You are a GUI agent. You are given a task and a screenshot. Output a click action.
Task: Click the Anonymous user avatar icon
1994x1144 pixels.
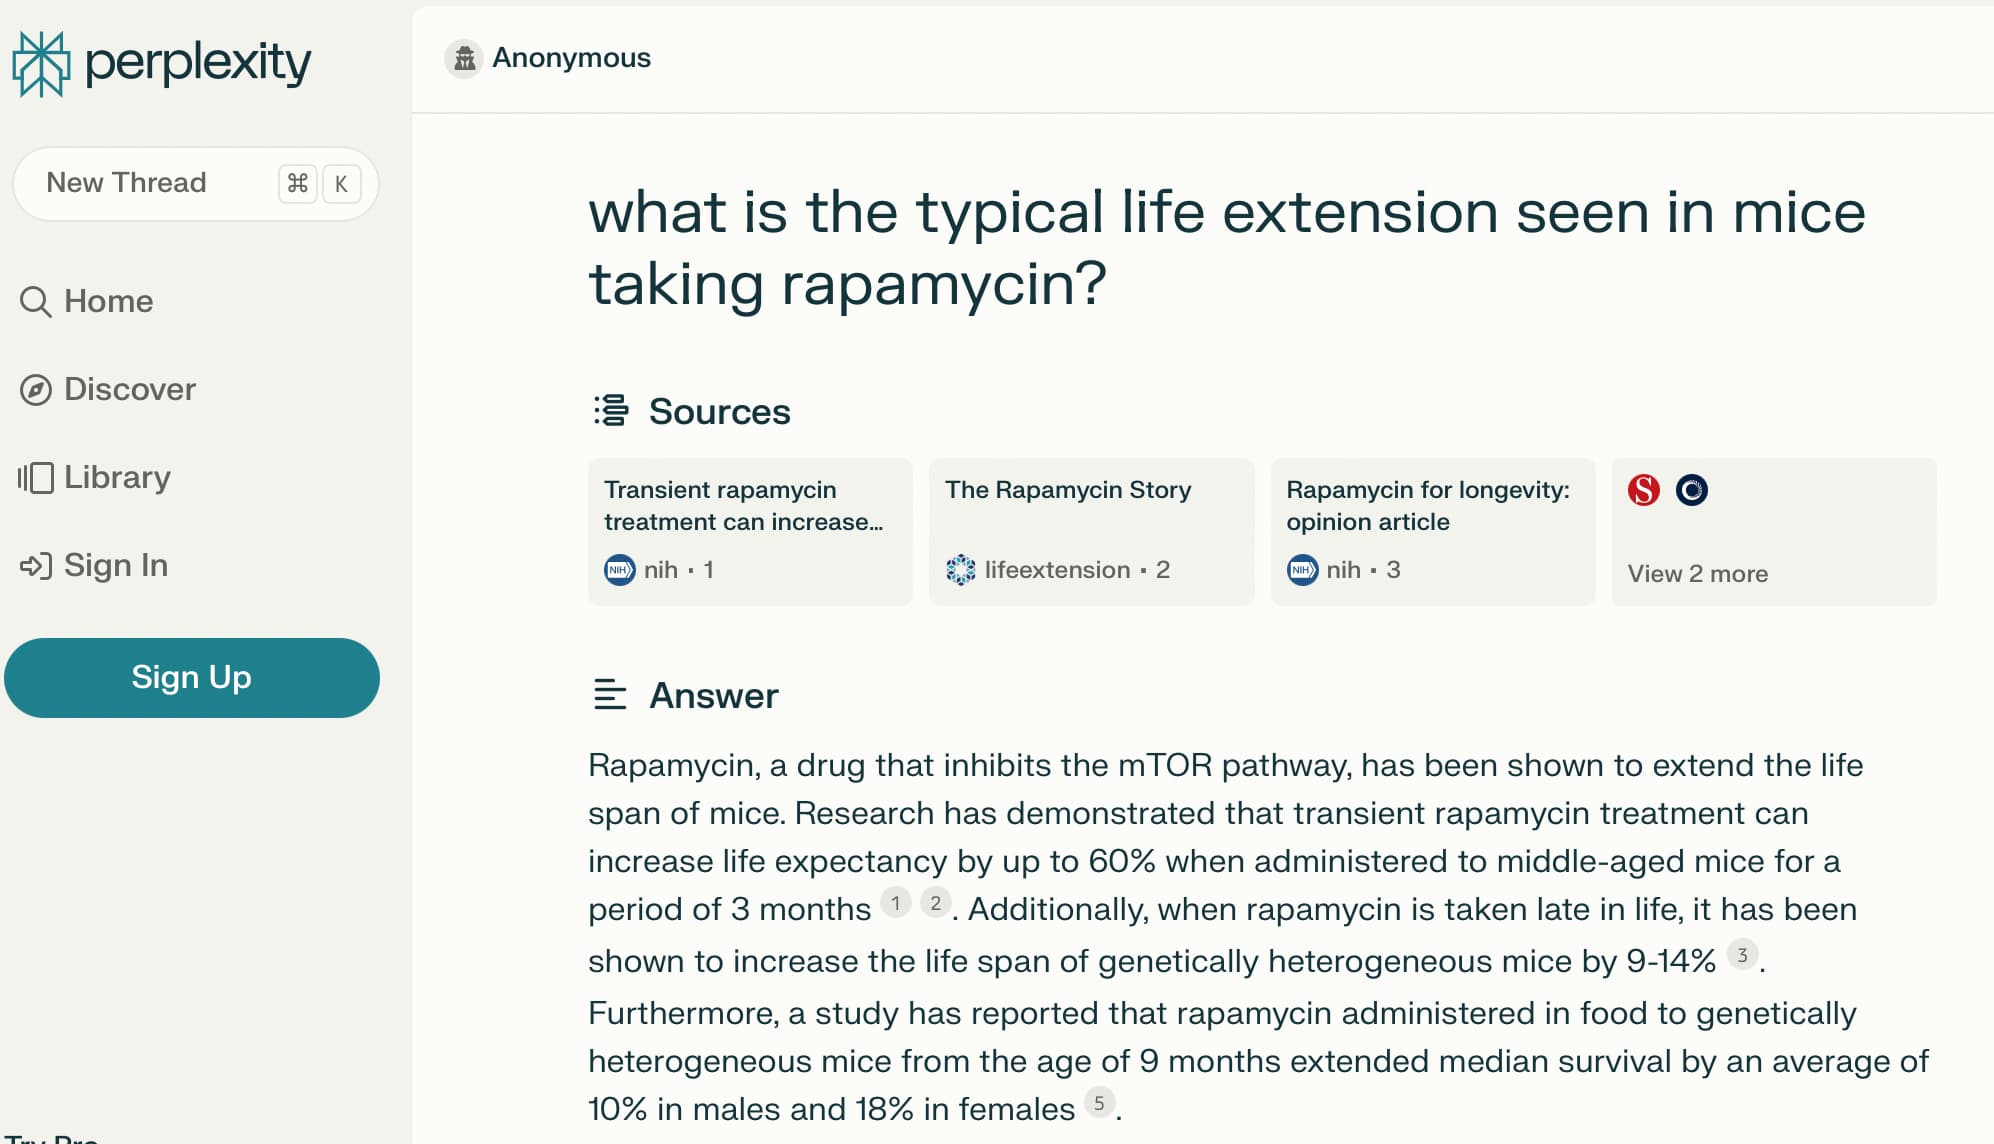(x=464, y=58)
